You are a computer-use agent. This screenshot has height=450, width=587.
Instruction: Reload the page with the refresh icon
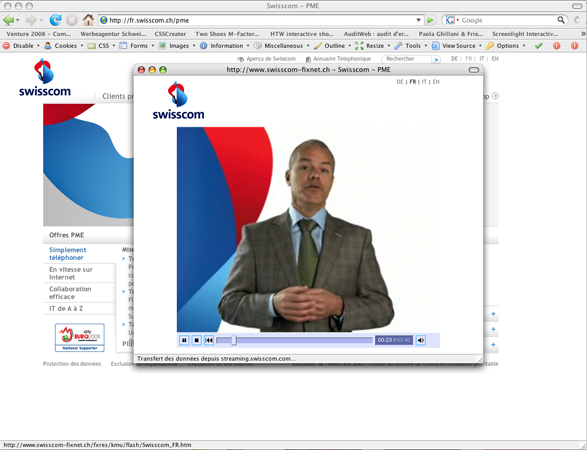[55, 20]
